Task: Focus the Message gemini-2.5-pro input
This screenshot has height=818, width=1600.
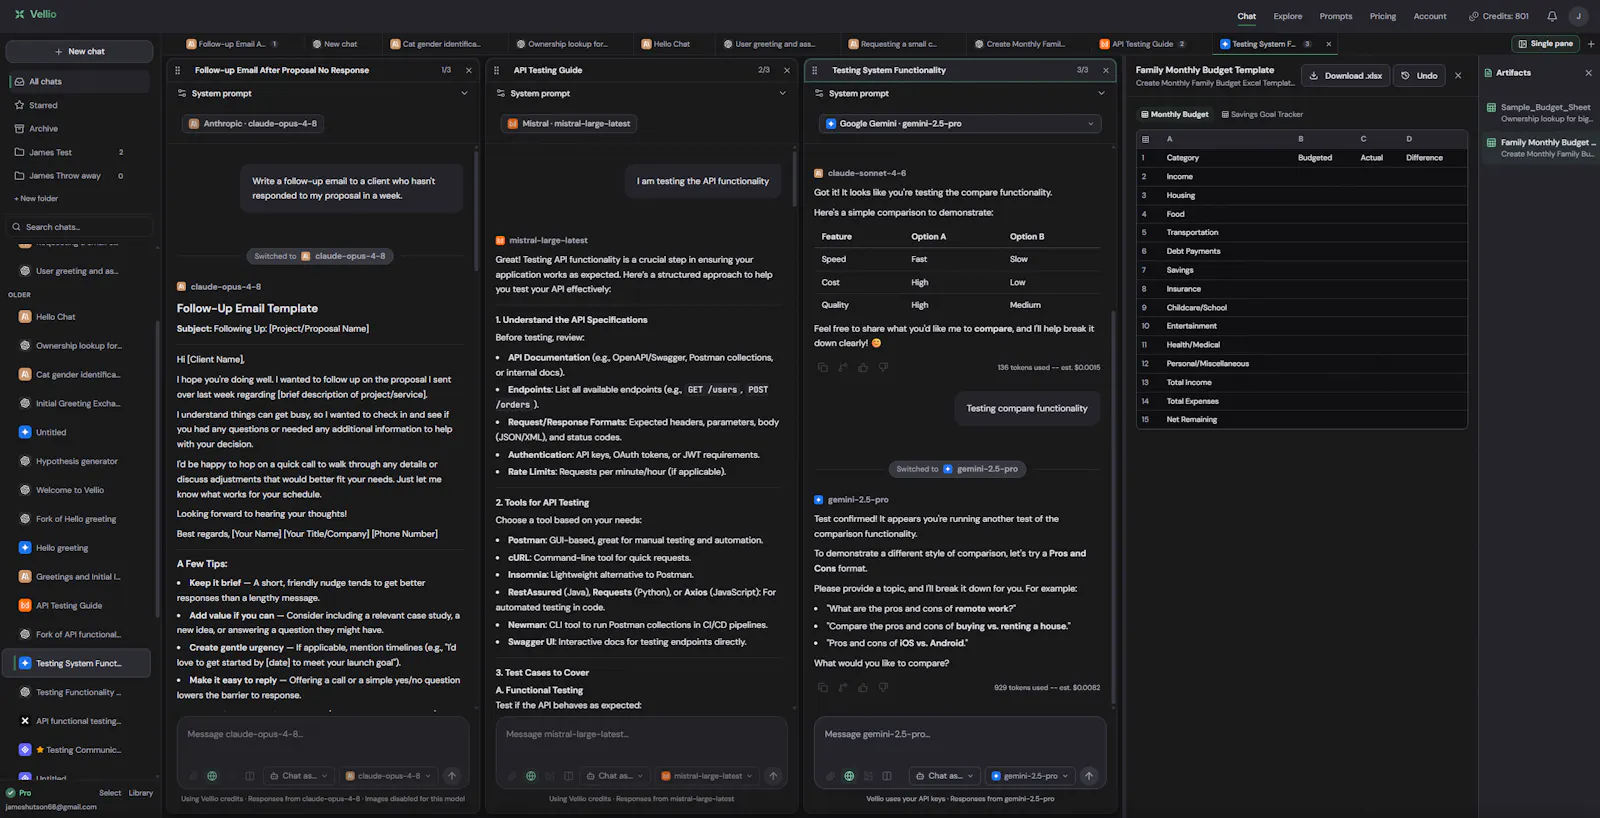Action: point(959,735)
